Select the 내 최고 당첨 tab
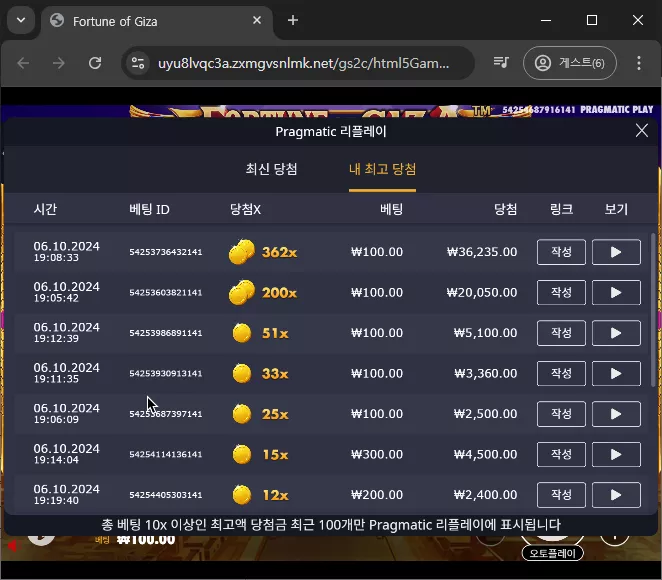The width and height of the screenshot is (662, 580). (383, 169)
